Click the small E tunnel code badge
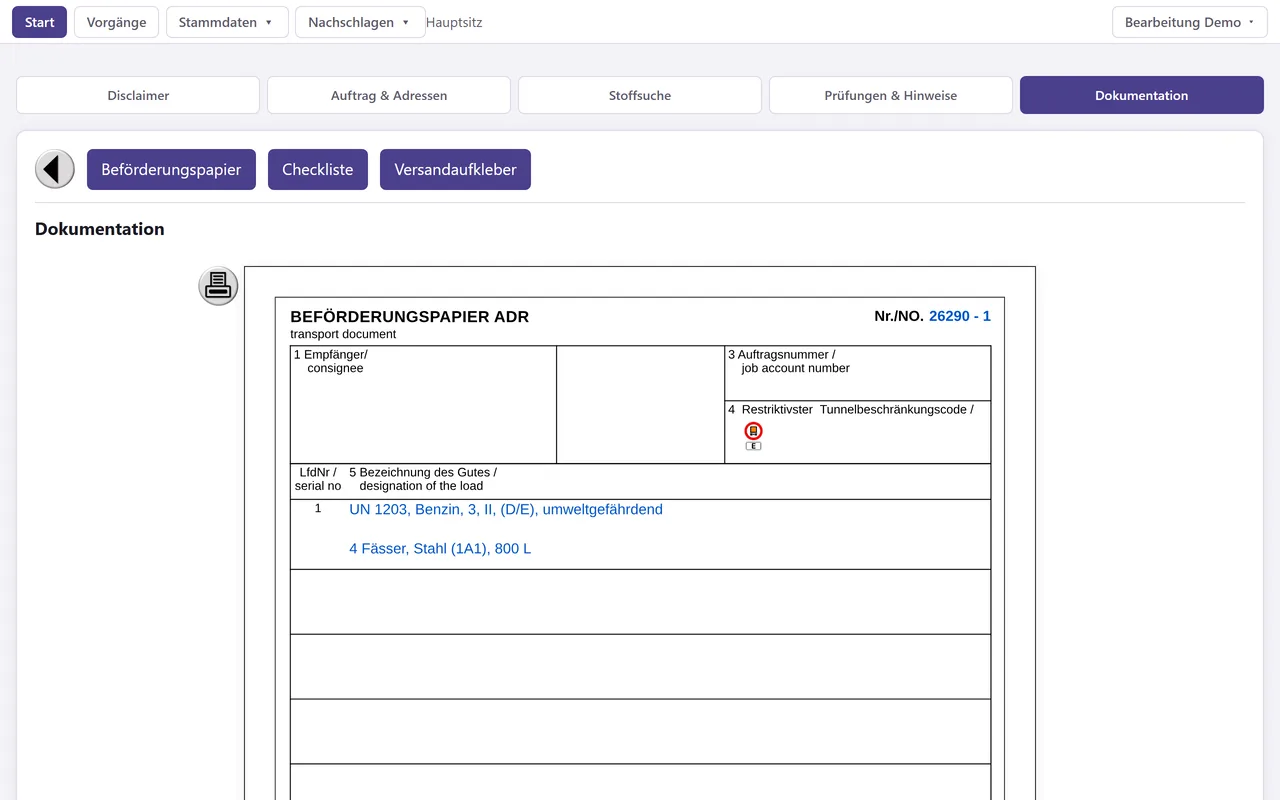Screen dimensions: 1280x800 click(754, 446)
